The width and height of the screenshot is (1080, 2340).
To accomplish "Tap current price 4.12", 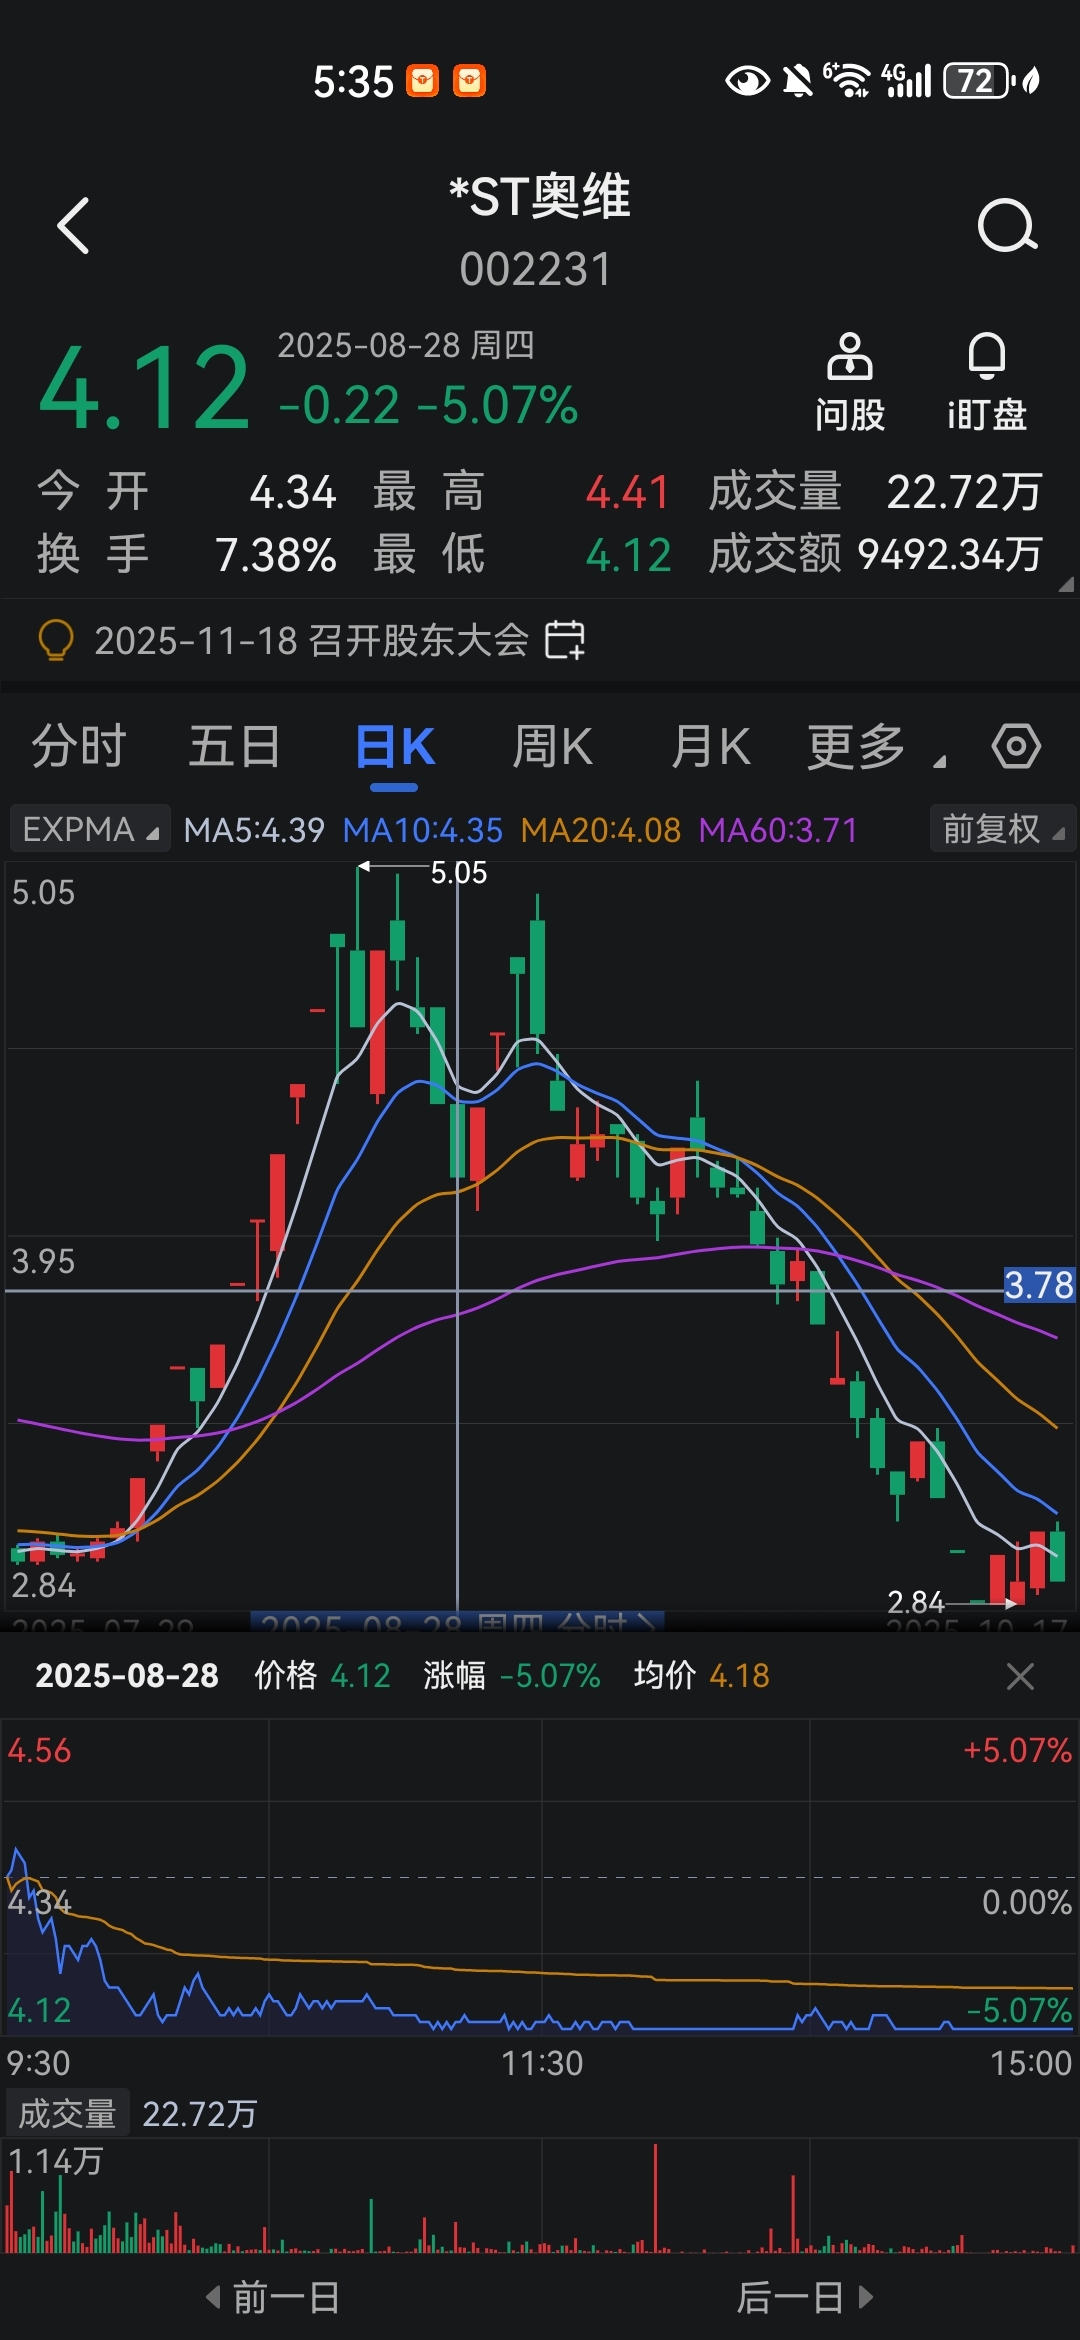I will [145, 388].
